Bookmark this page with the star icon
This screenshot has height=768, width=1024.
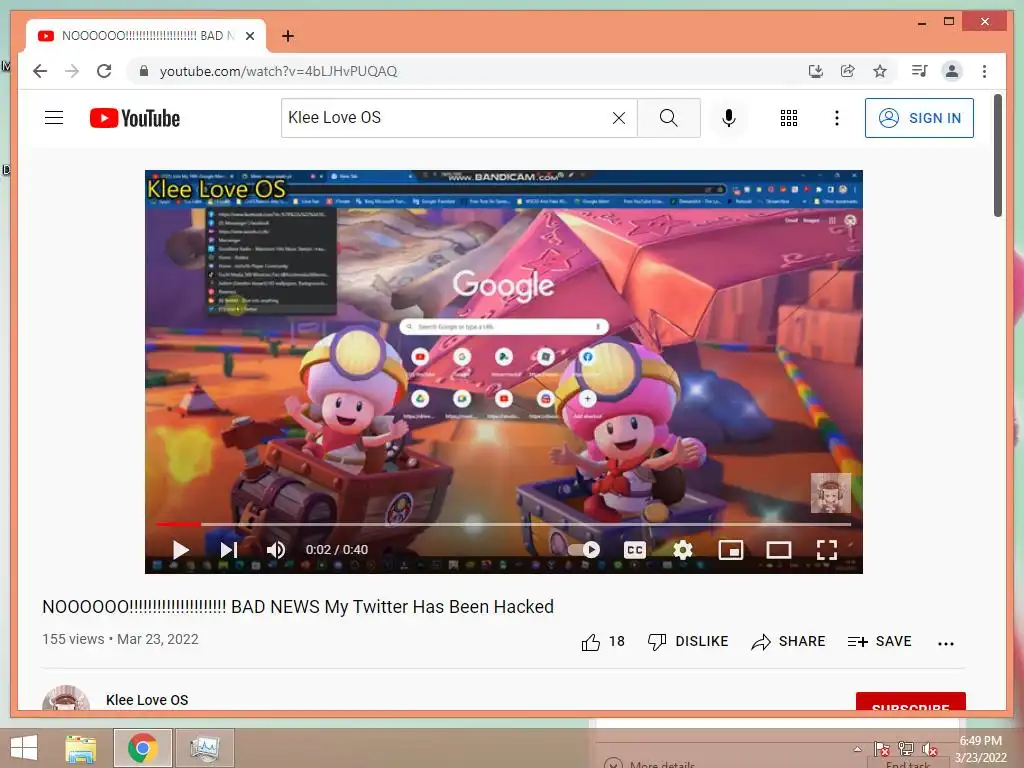click(880, 71)
